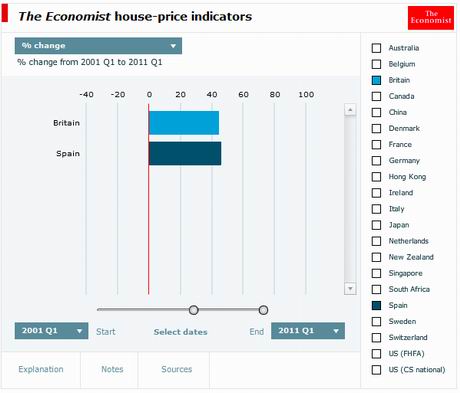This screenshot has height=393, width=460.
Task: Click the Spain chart row label
Action: point(68,154)
